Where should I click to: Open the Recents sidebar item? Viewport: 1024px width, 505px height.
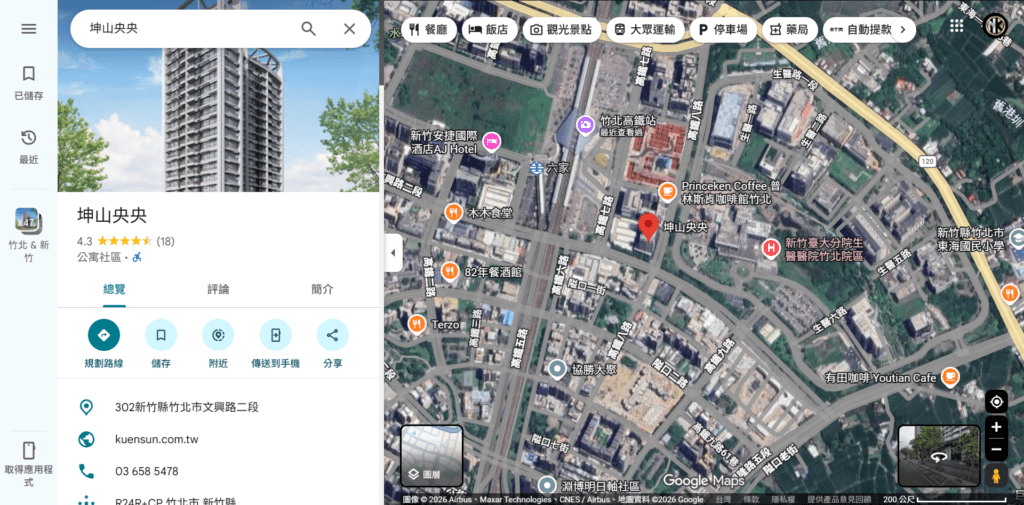(x=29, y=147)
